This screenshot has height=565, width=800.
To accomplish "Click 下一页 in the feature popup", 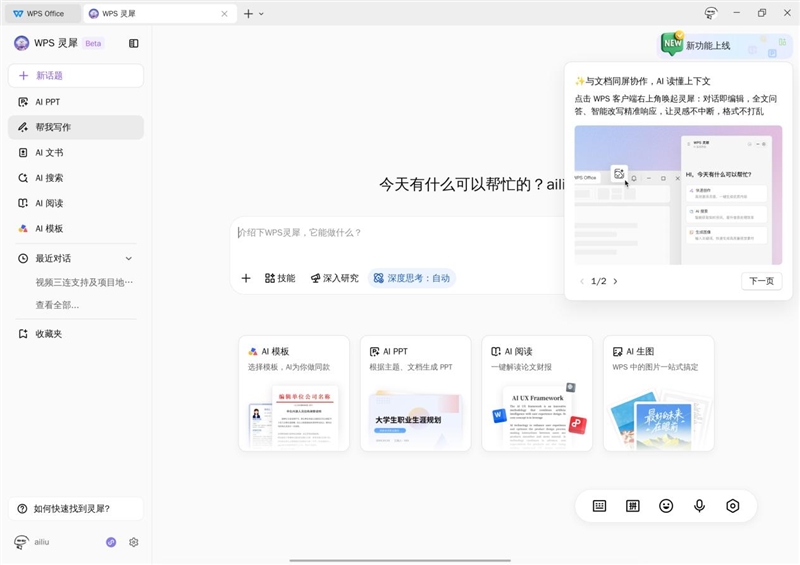I will click(761, 281).
